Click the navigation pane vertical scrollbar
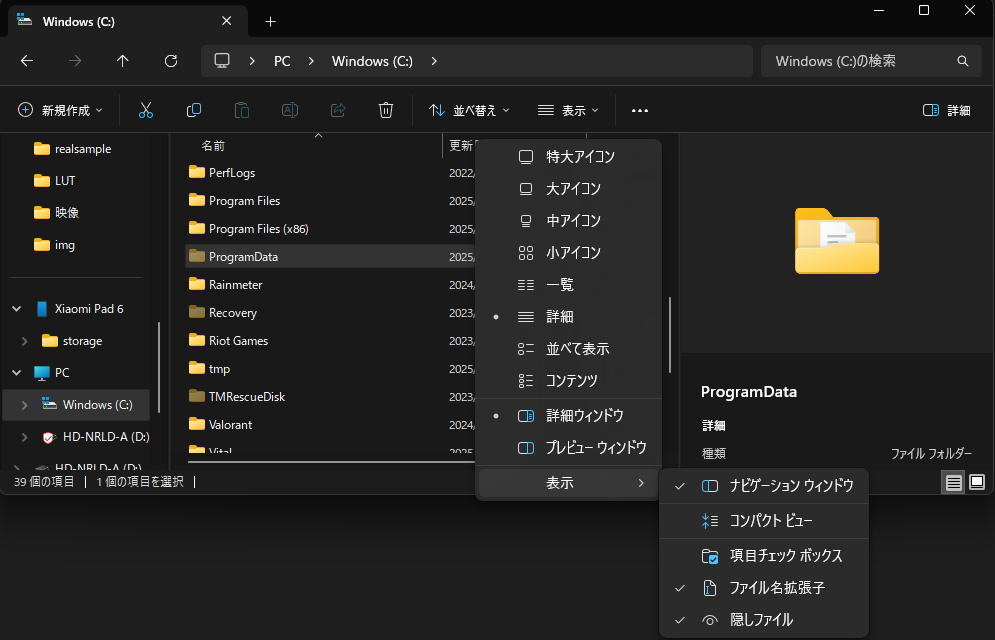 click(159, 367)
